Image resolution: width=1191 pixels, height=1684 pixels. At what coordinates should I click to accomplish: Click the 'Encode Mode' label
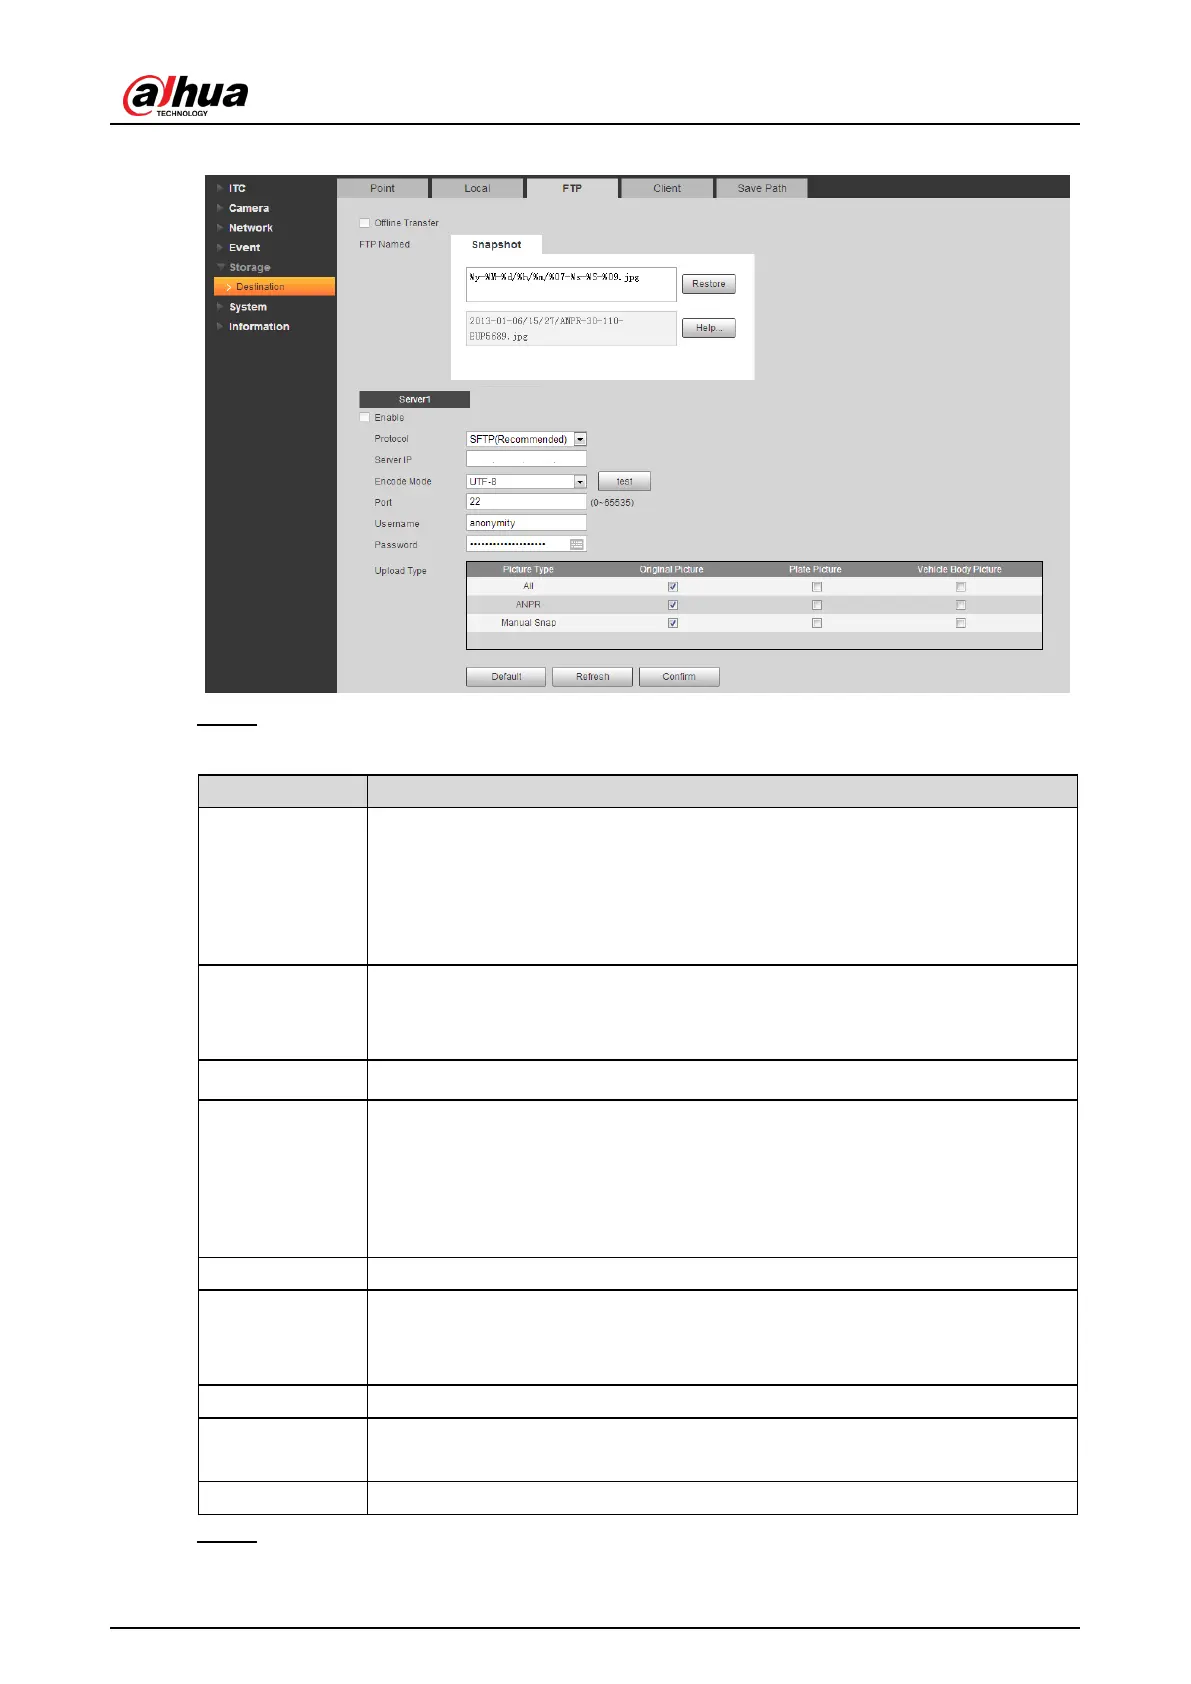(x=403, y=482)
